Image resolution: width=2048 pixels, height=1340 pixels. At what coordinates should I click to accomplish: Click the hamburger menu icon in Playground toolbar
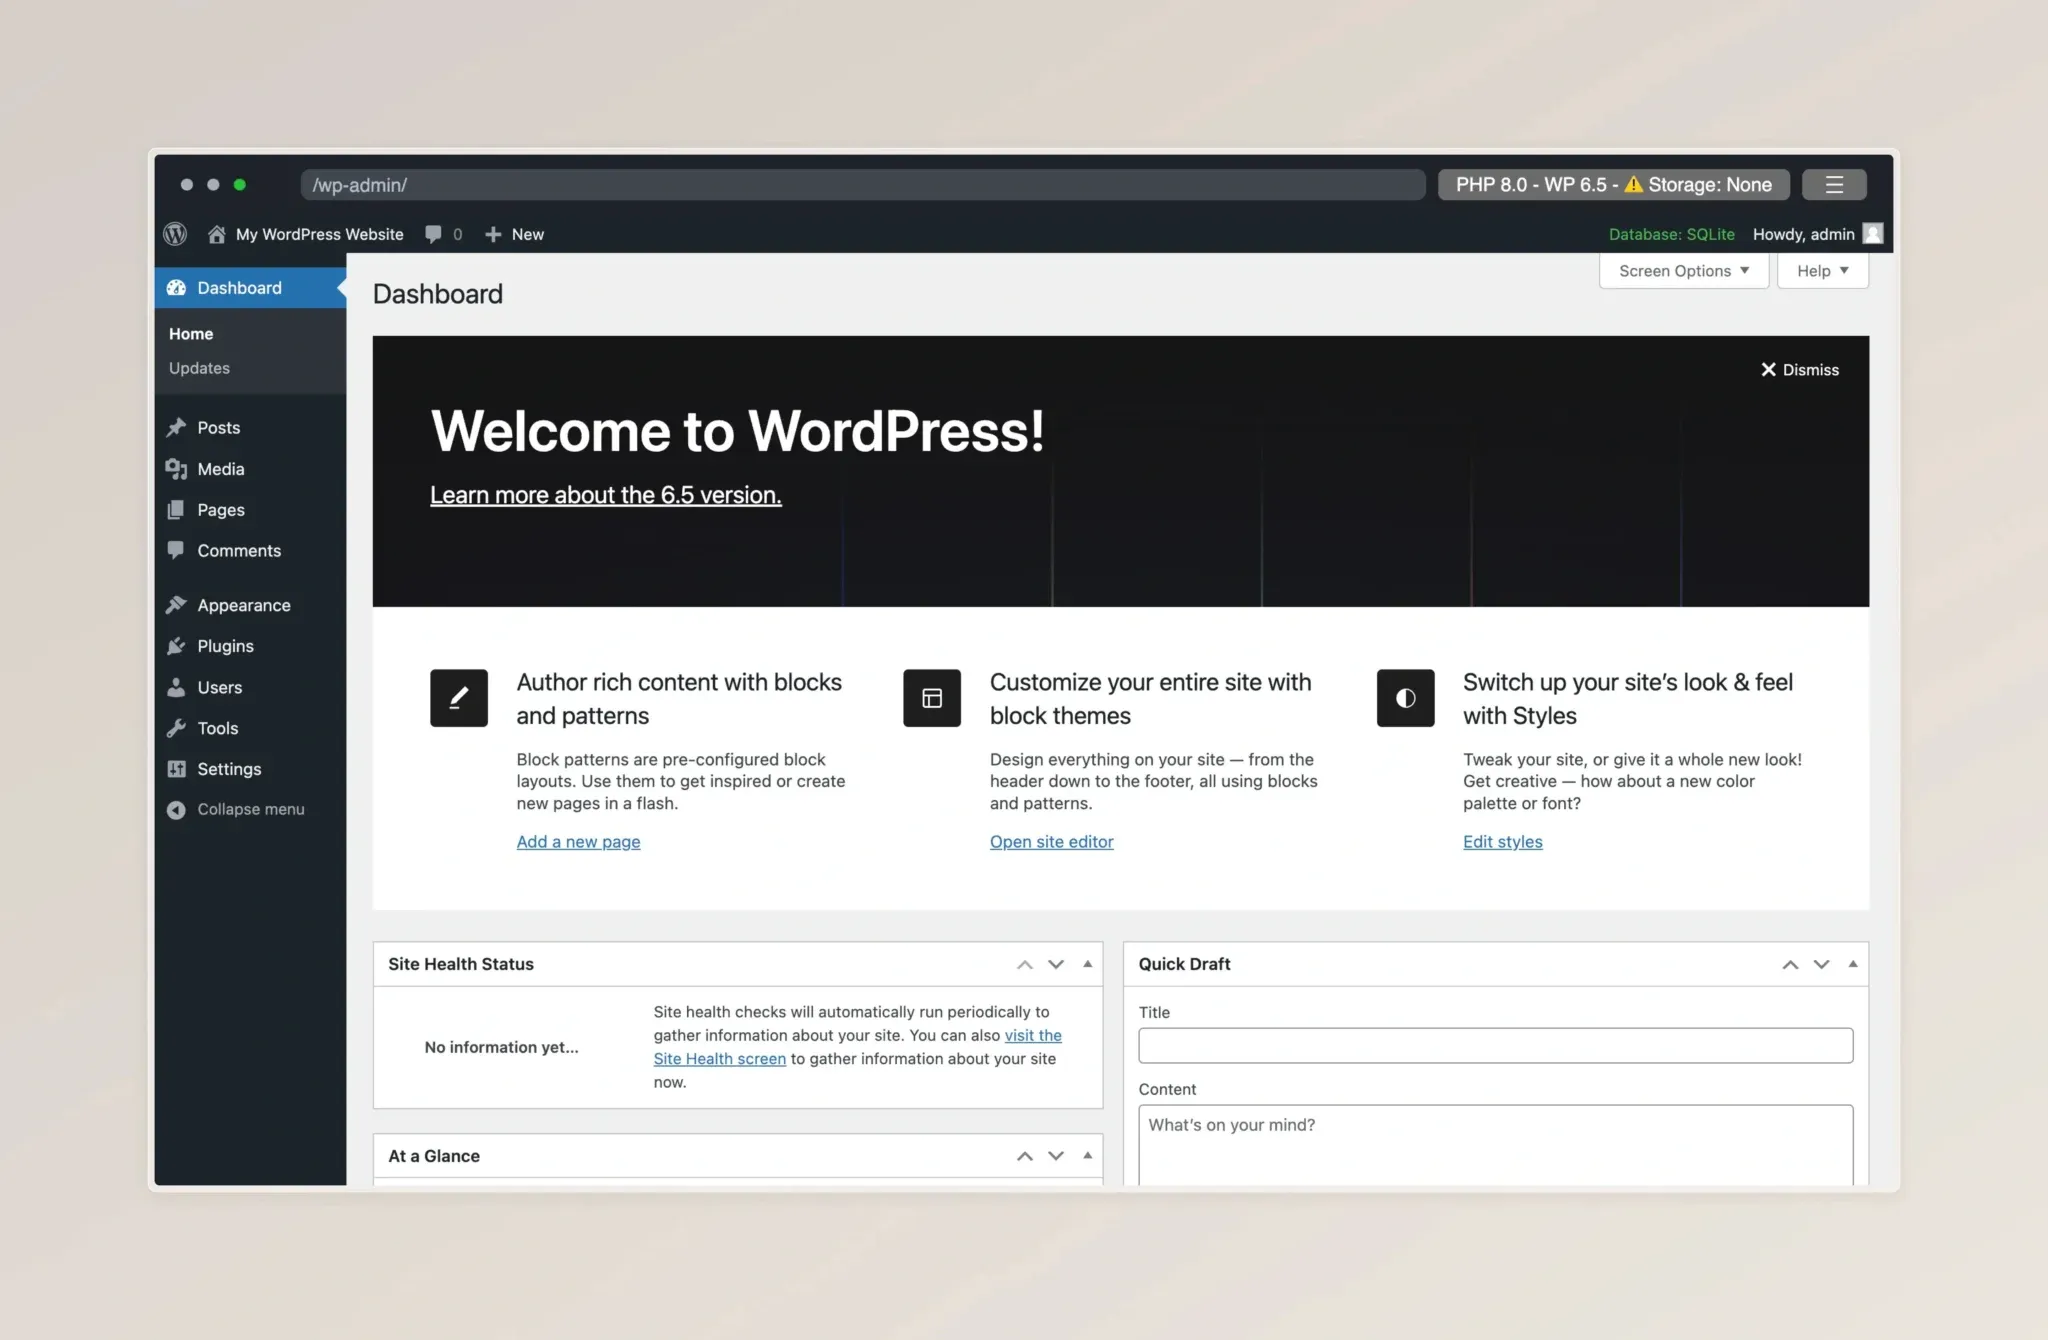coord(1833,185)
